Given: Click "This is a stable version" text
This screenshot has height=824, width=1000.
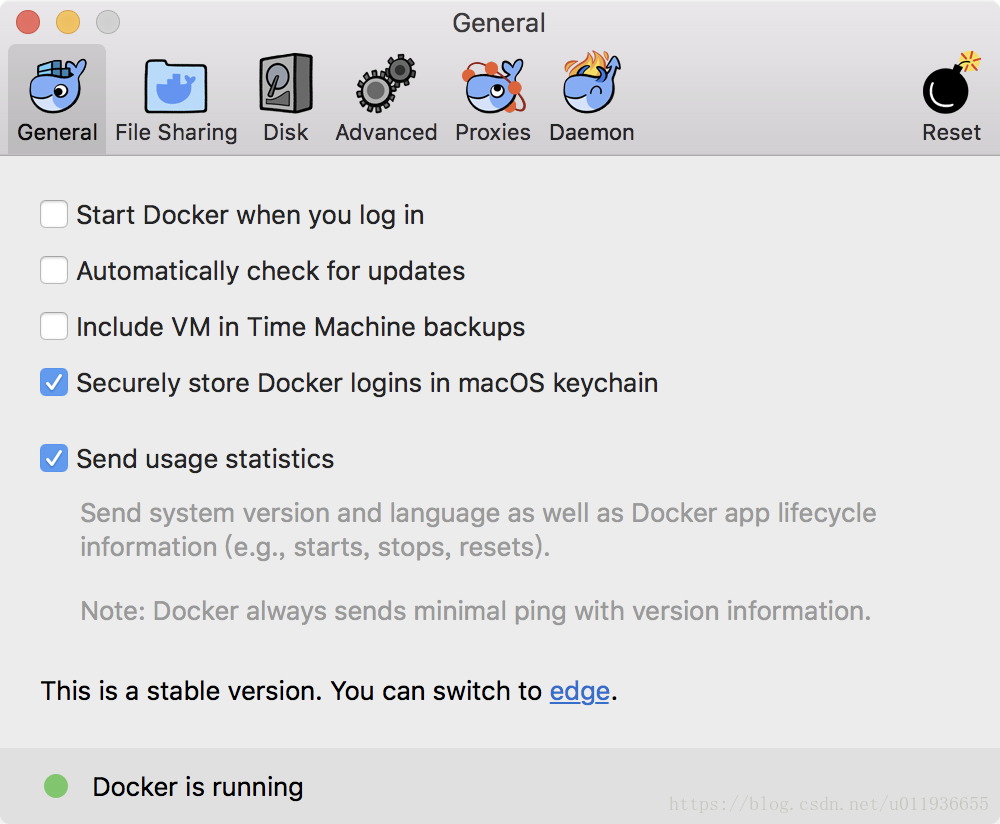Looking at the screenshot, I should tap(181, 691).
